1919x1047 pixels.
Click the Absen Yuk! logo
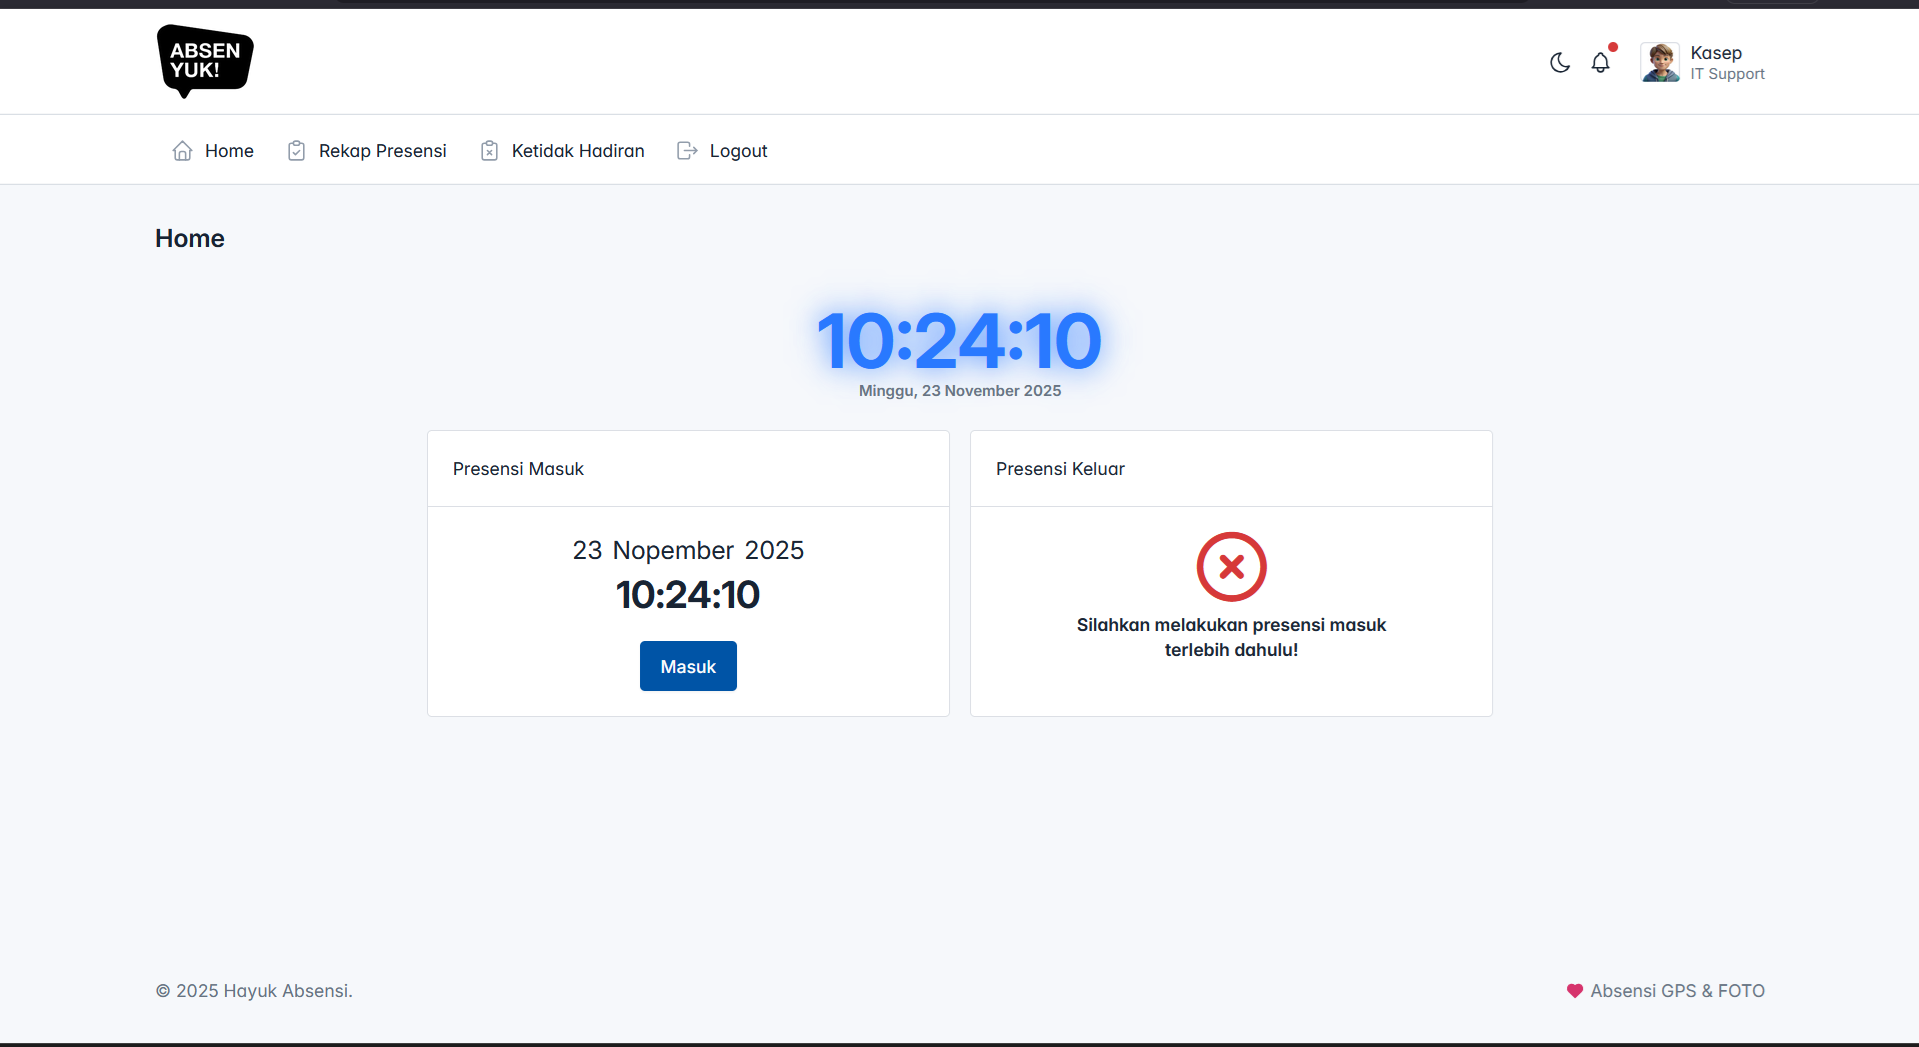(x=205, y=61)
